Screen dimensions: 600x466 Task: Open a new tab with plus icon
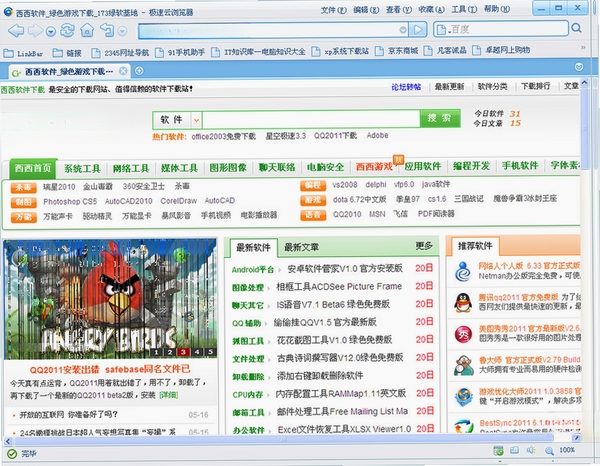(x=139, y=71)
